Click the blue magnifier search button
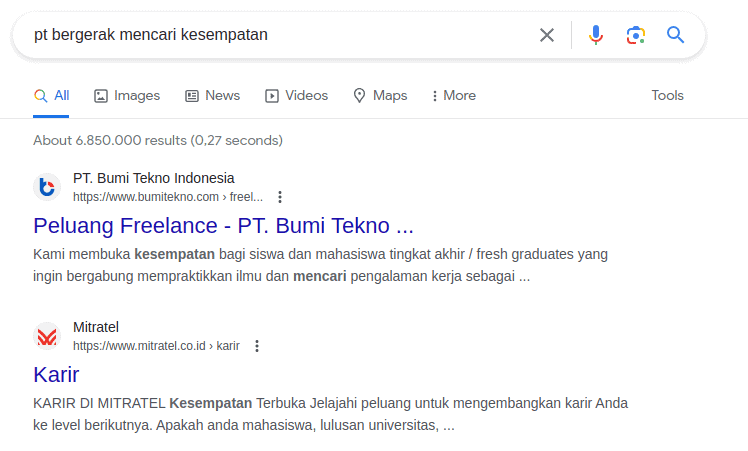Screen dimensions: 748x451 tap(676, 35)
